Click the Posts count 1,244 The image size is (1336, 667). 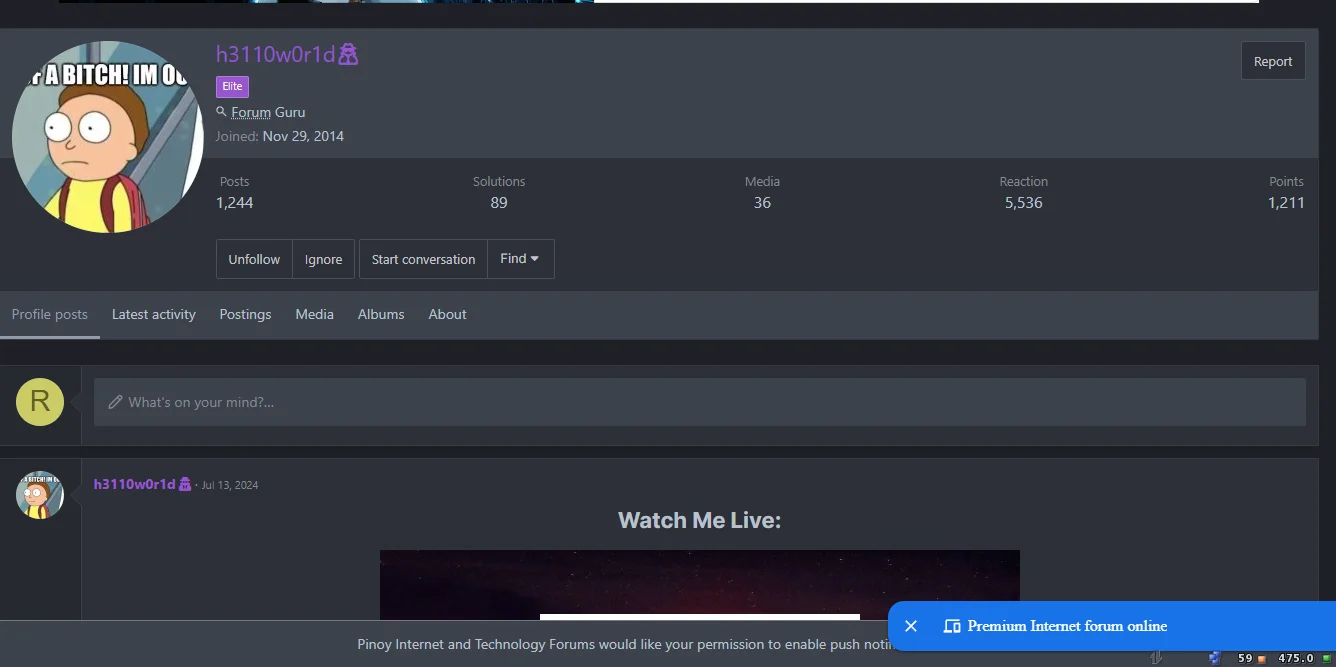(235, 202)
